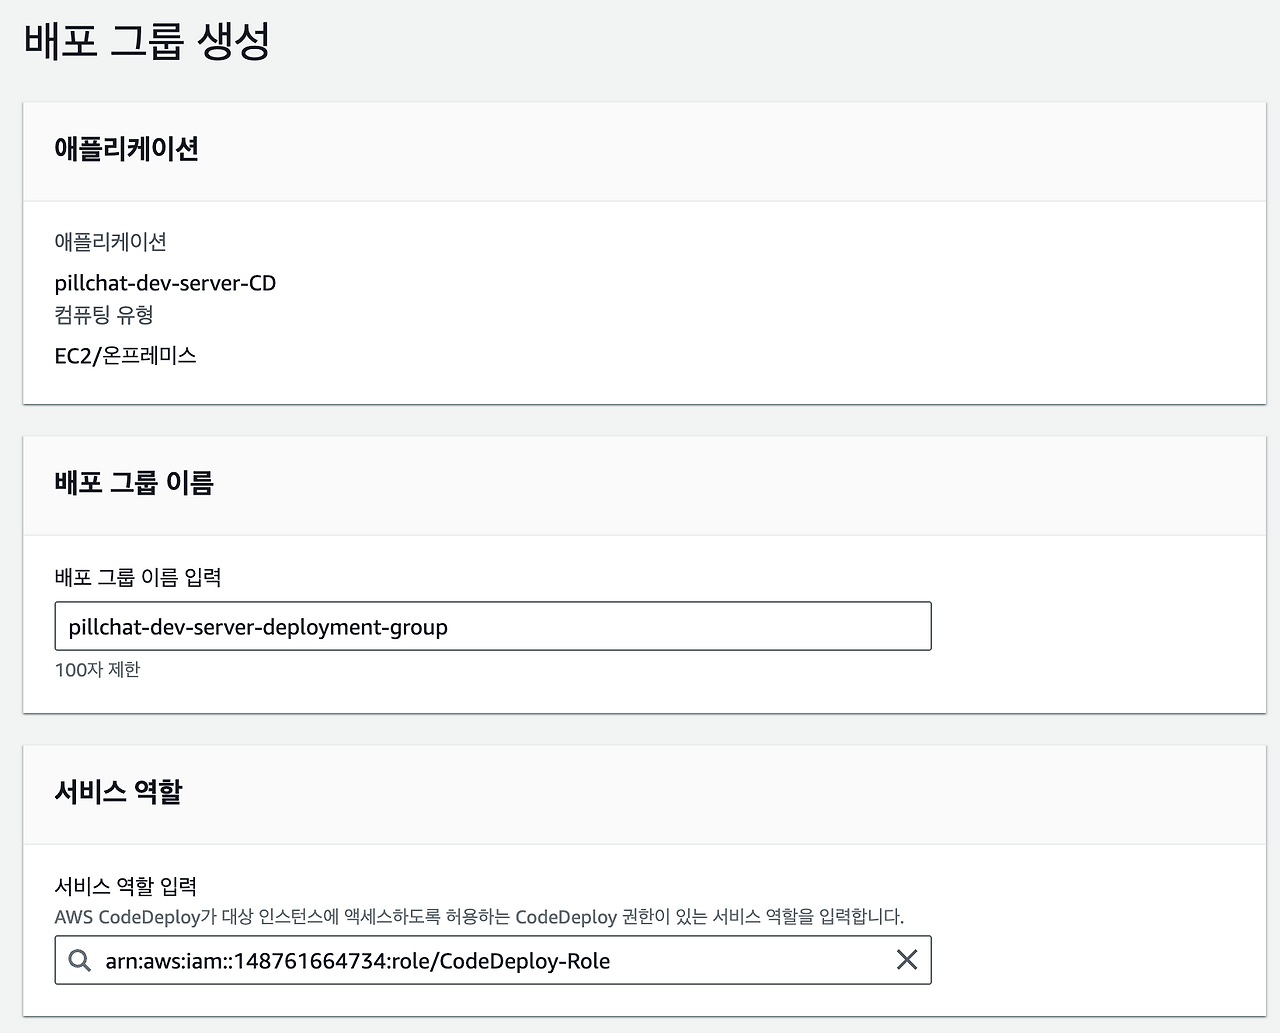Click the EC2/온프레미스 compute type value
This screenshot has height=1033, width=1280.
126,356
